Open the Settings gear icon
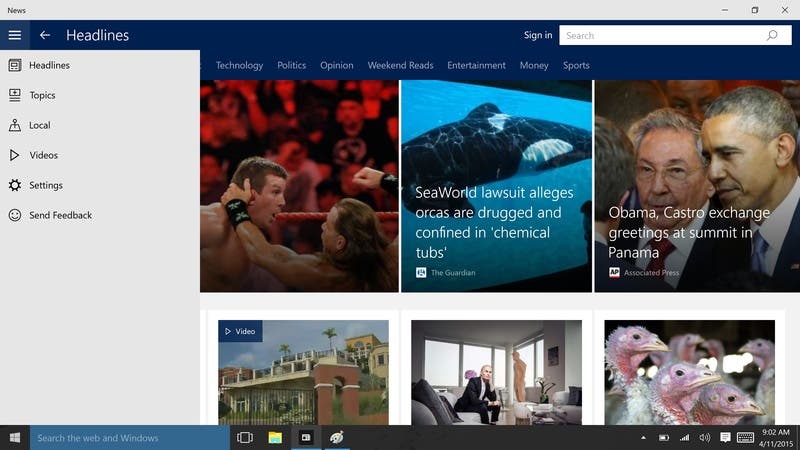The height and width of the screenshot is (450, 800). 15,185
